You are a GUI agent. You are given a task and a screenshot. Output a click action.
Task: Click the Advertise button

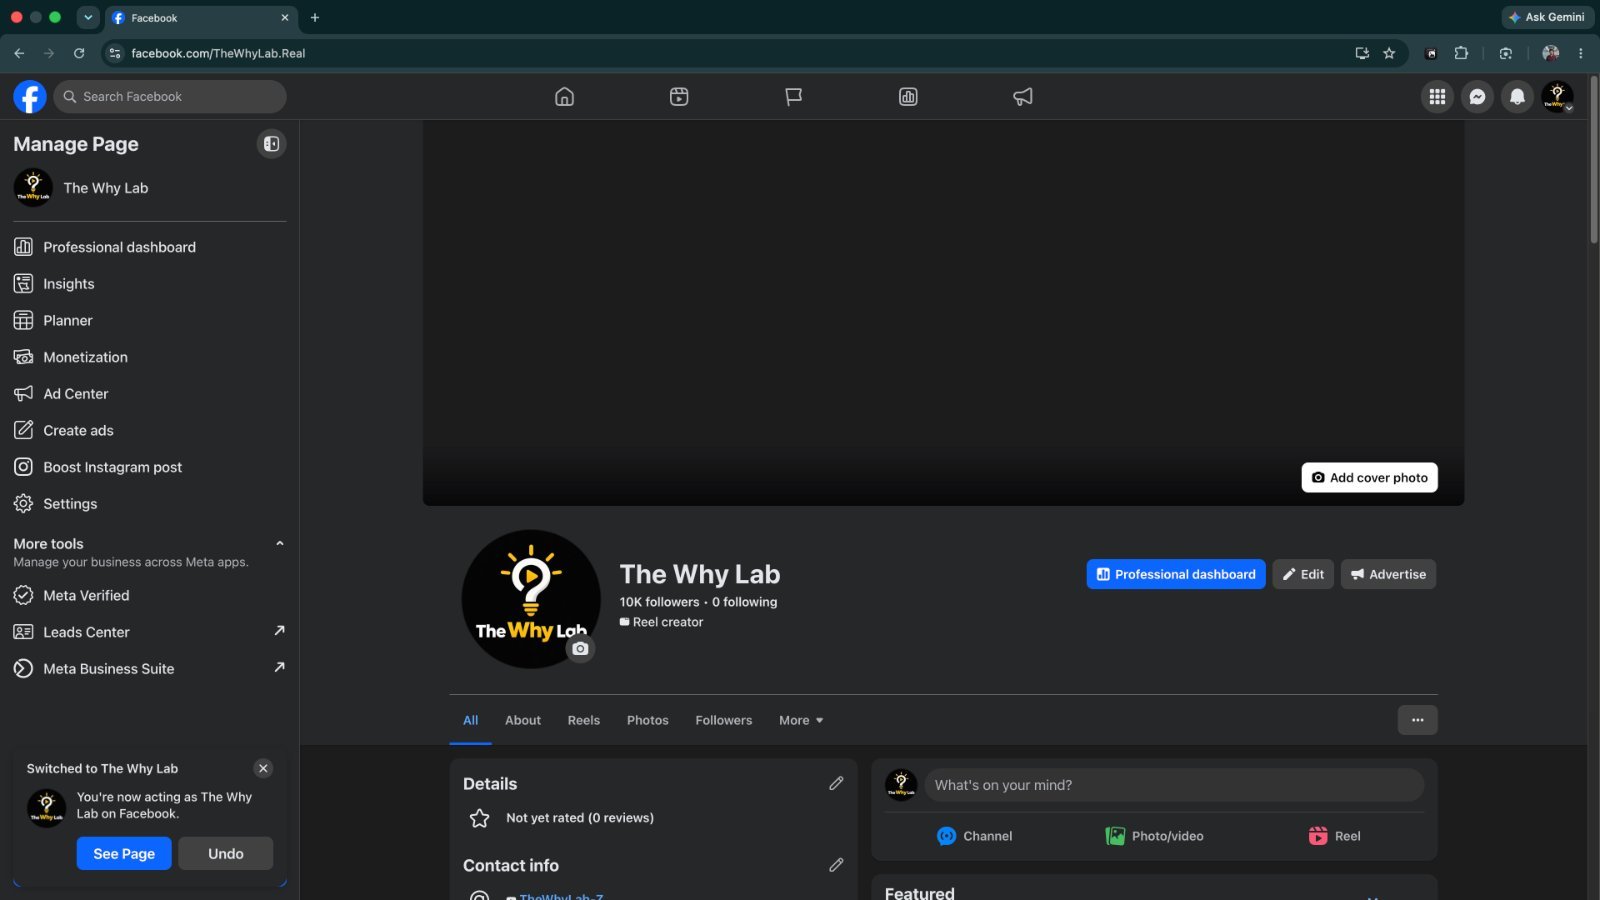pyautogui.click(x=1388, y=574)
